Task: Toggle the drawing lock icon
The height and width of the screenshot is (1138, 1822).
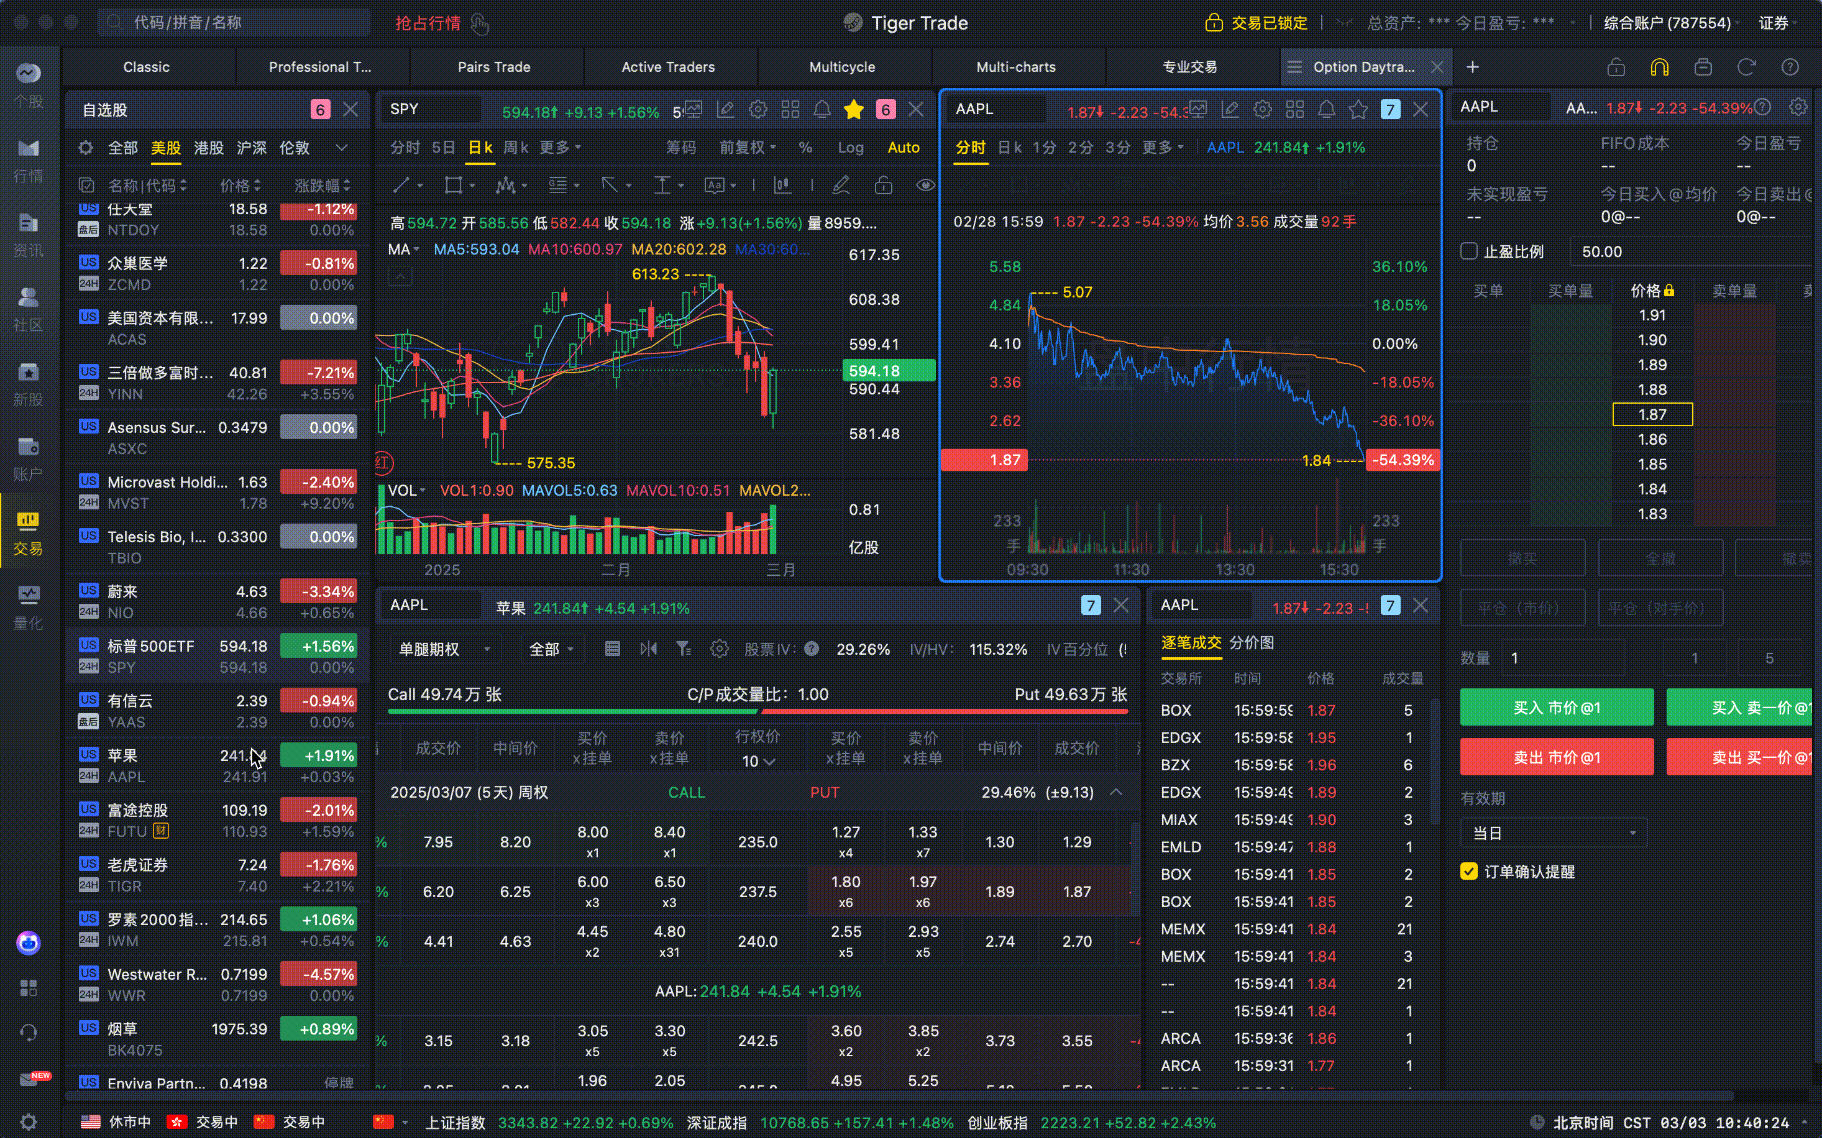Action: point(883,185)
